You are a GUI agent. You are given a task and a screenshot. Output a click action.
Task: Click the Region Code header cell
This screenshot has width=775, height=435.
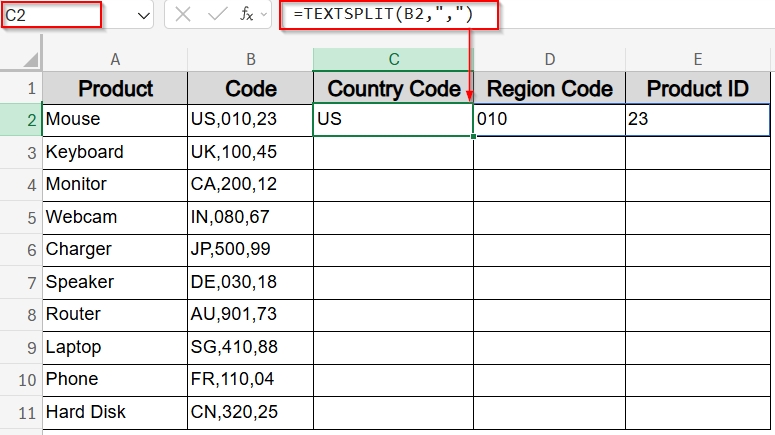(549, 88)
